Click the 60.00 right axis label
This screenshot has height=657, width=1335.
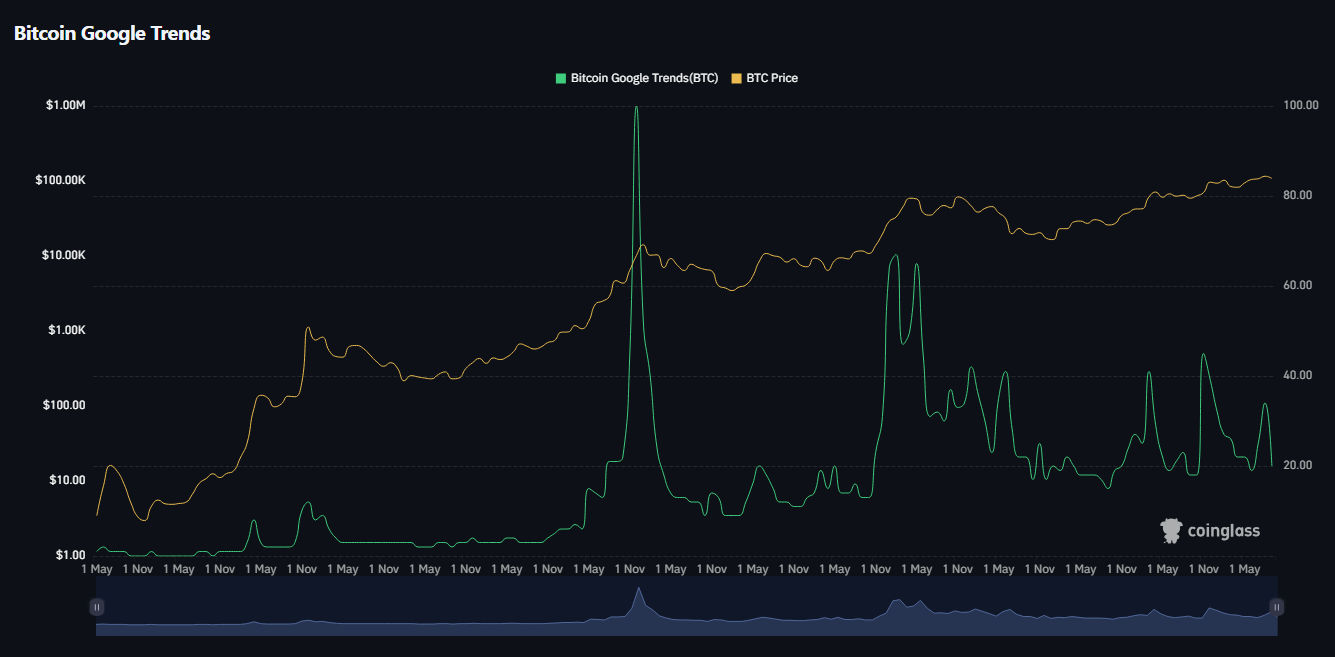tap(1298, 285)
